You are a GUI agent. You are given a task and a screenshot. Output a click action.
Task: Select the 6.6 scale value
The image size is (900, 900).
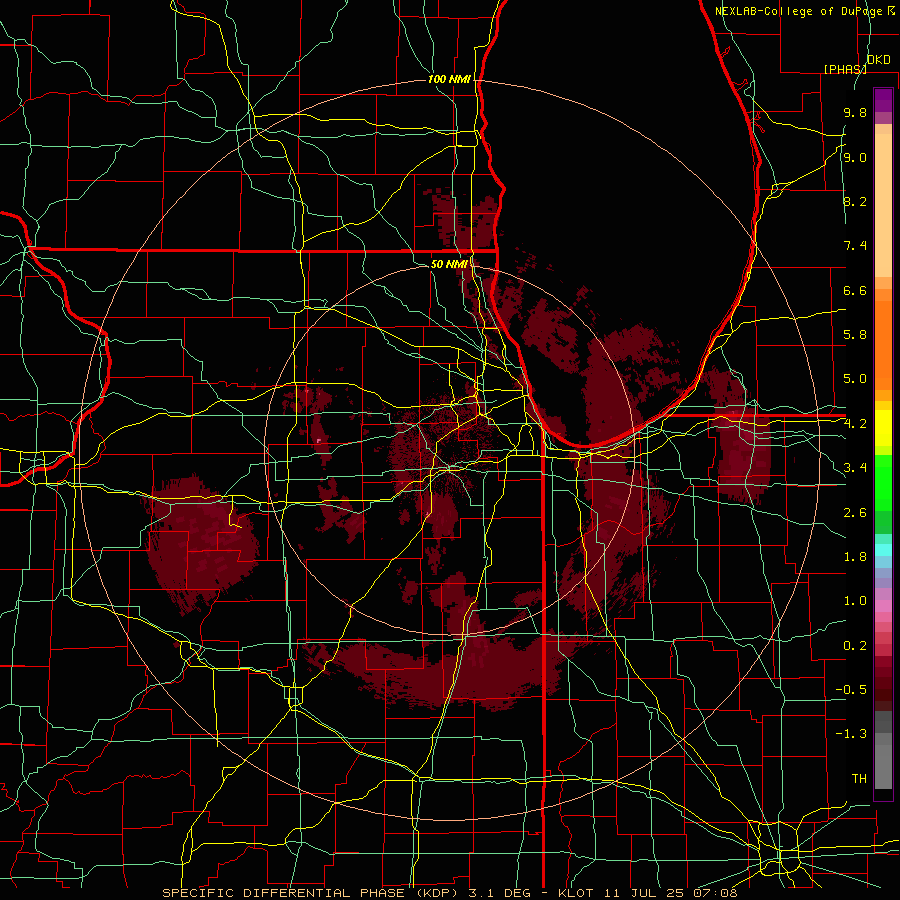coord(855,290)
